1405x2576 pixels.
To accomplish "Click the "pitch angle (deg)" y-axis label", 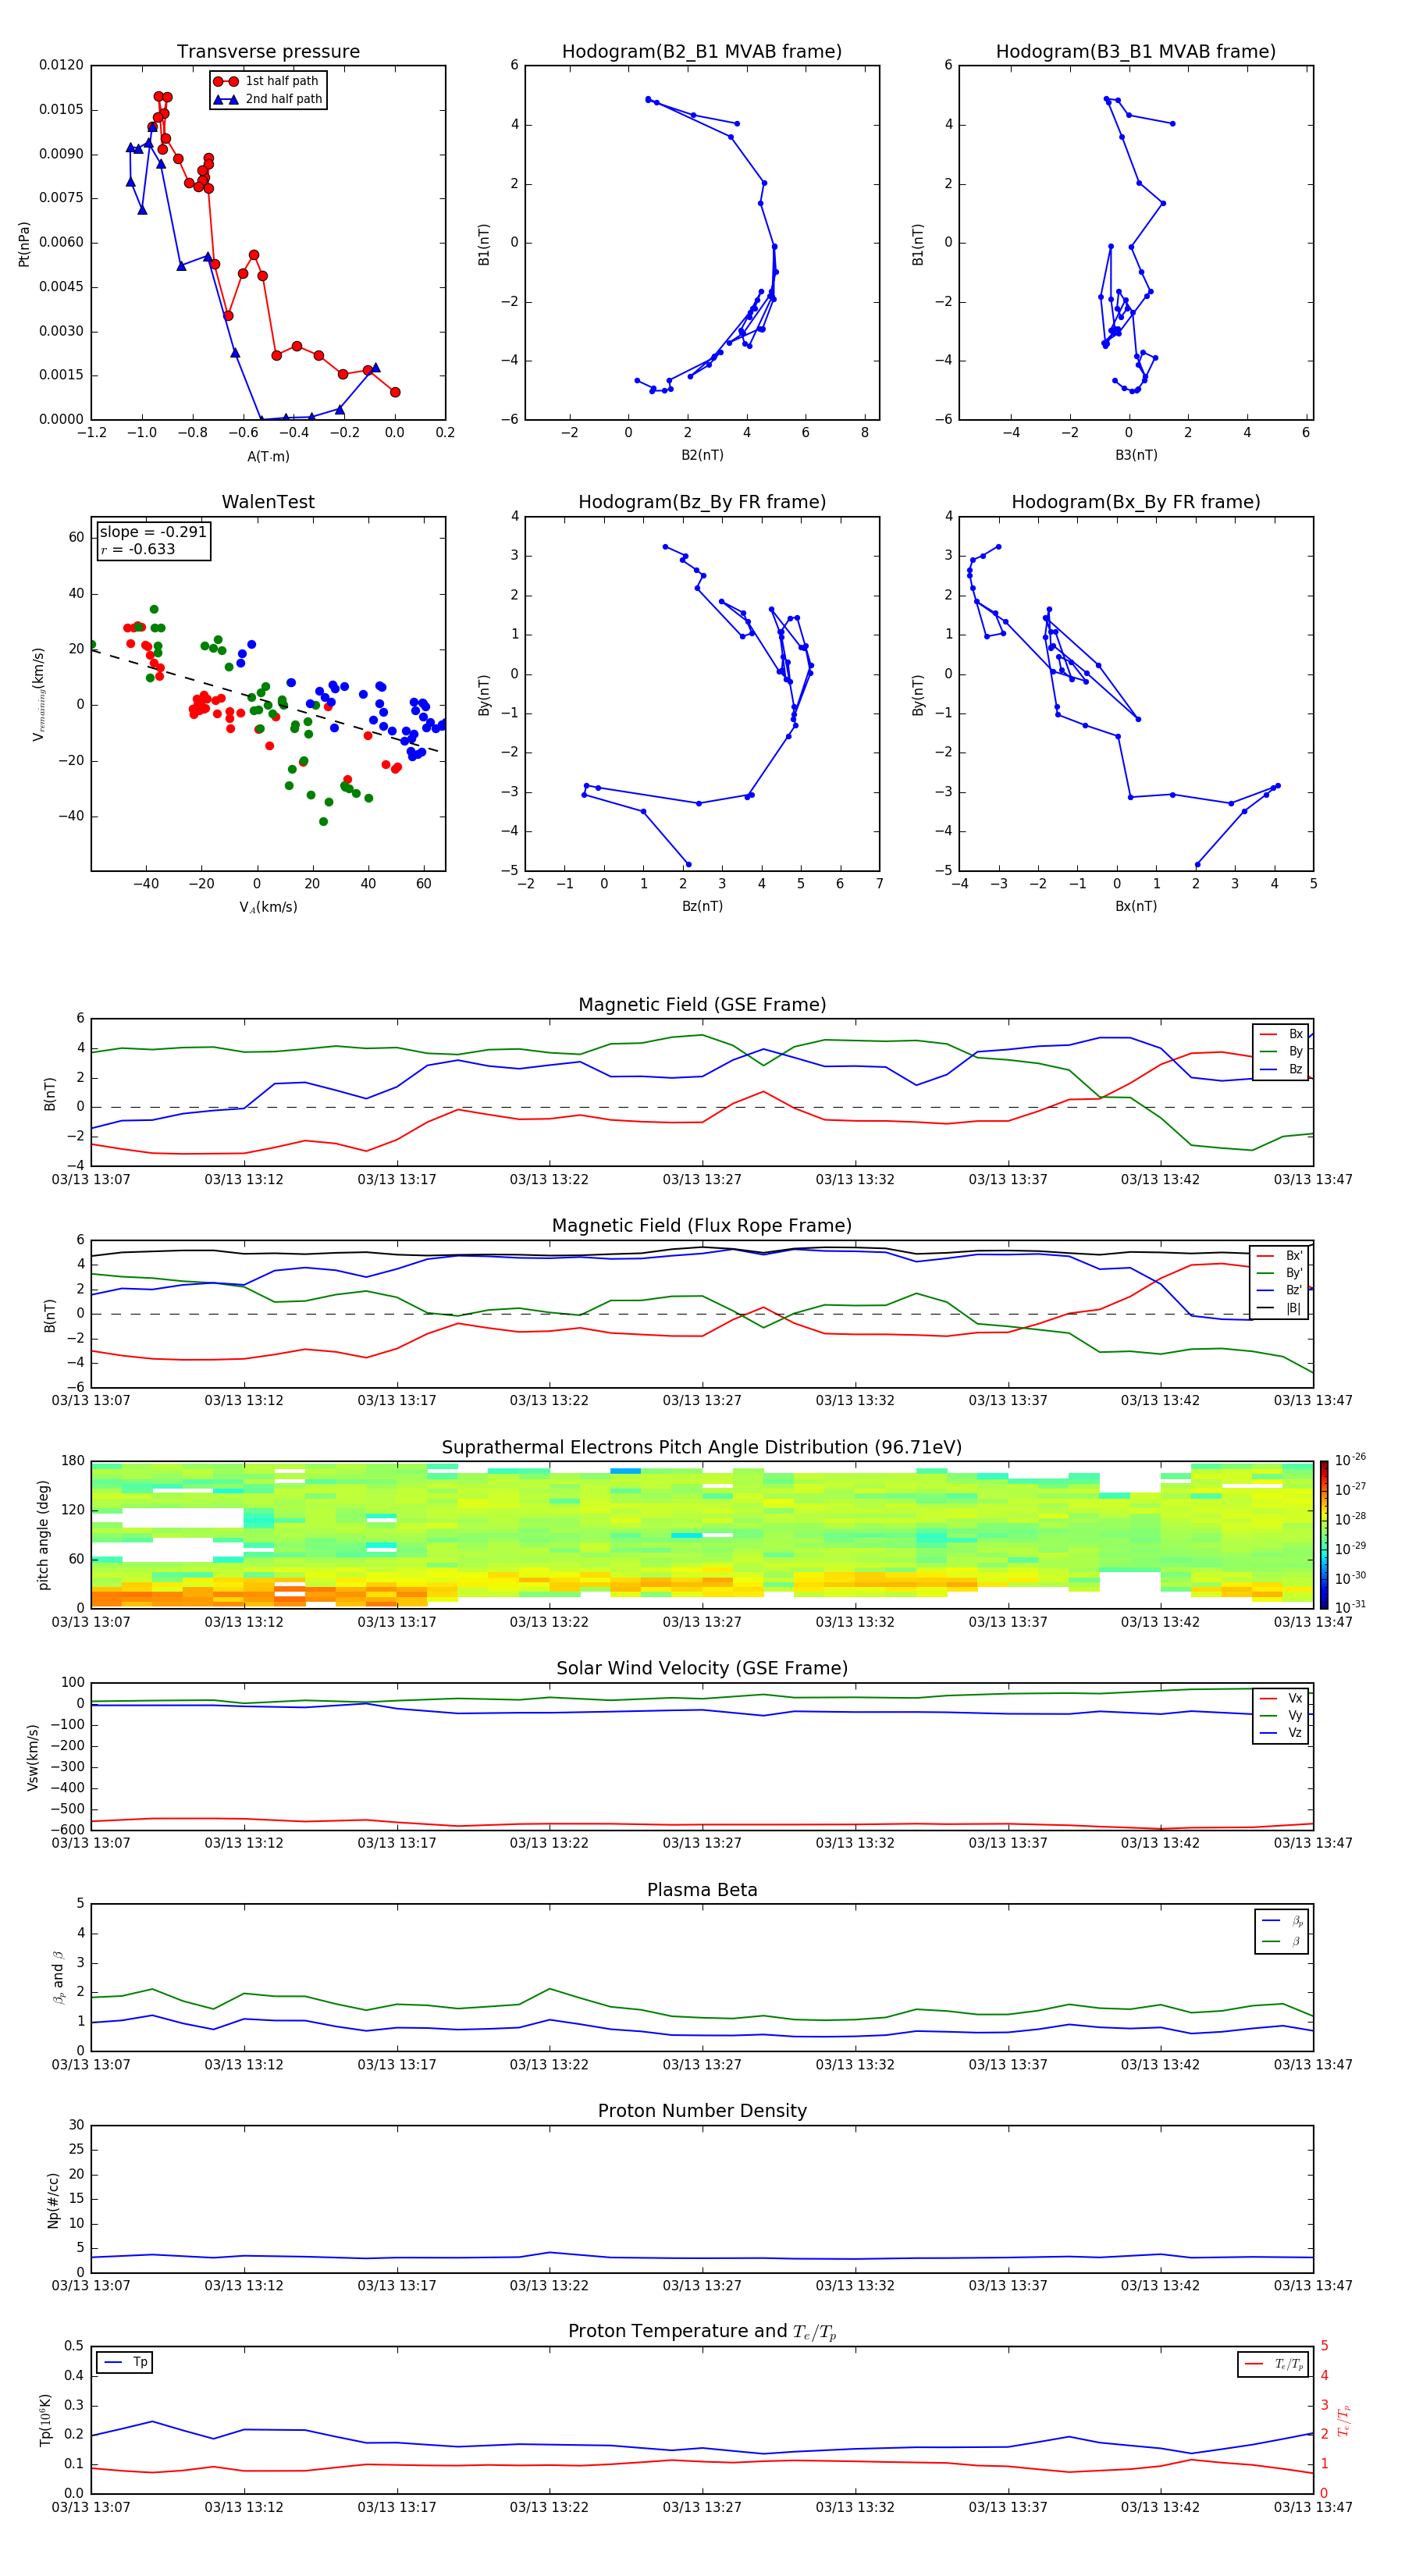I will (43, 1535).
